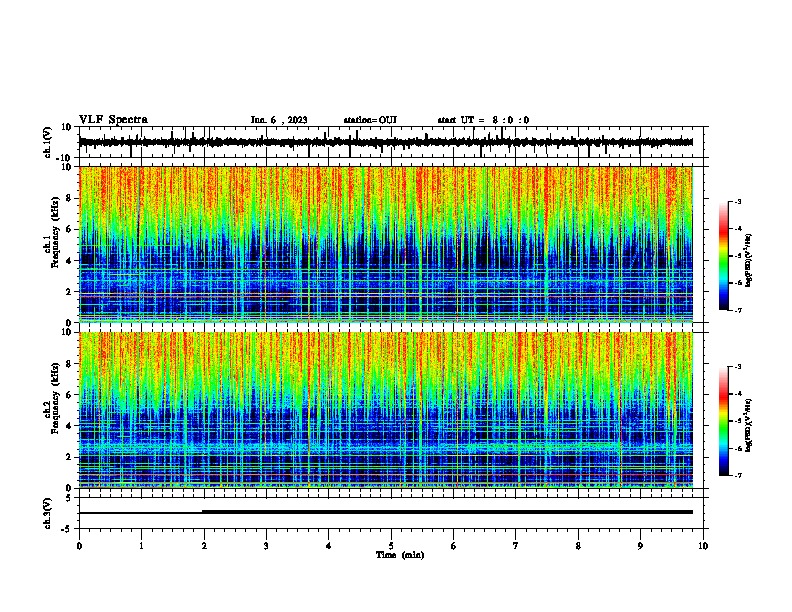792x612 pixels.
Task: Click the "-3" label on ch.1 color bar
Action: 737,201
